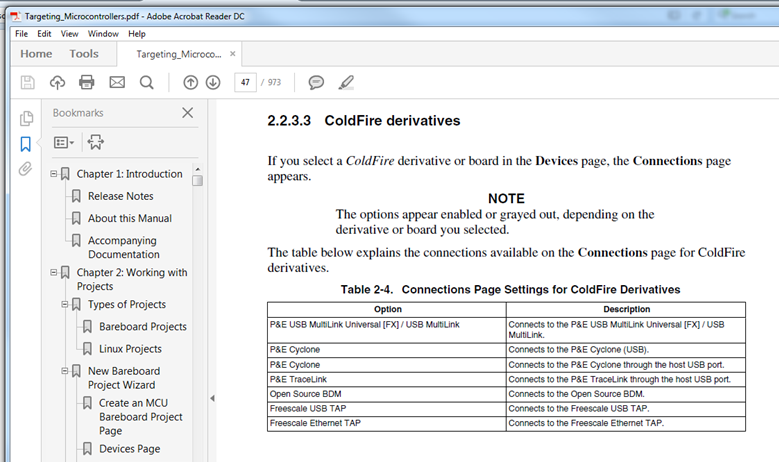Open Create an MCU Bareboard Project Page bookmark
Viewport: 779px width, 462px height.
[141, 417]
